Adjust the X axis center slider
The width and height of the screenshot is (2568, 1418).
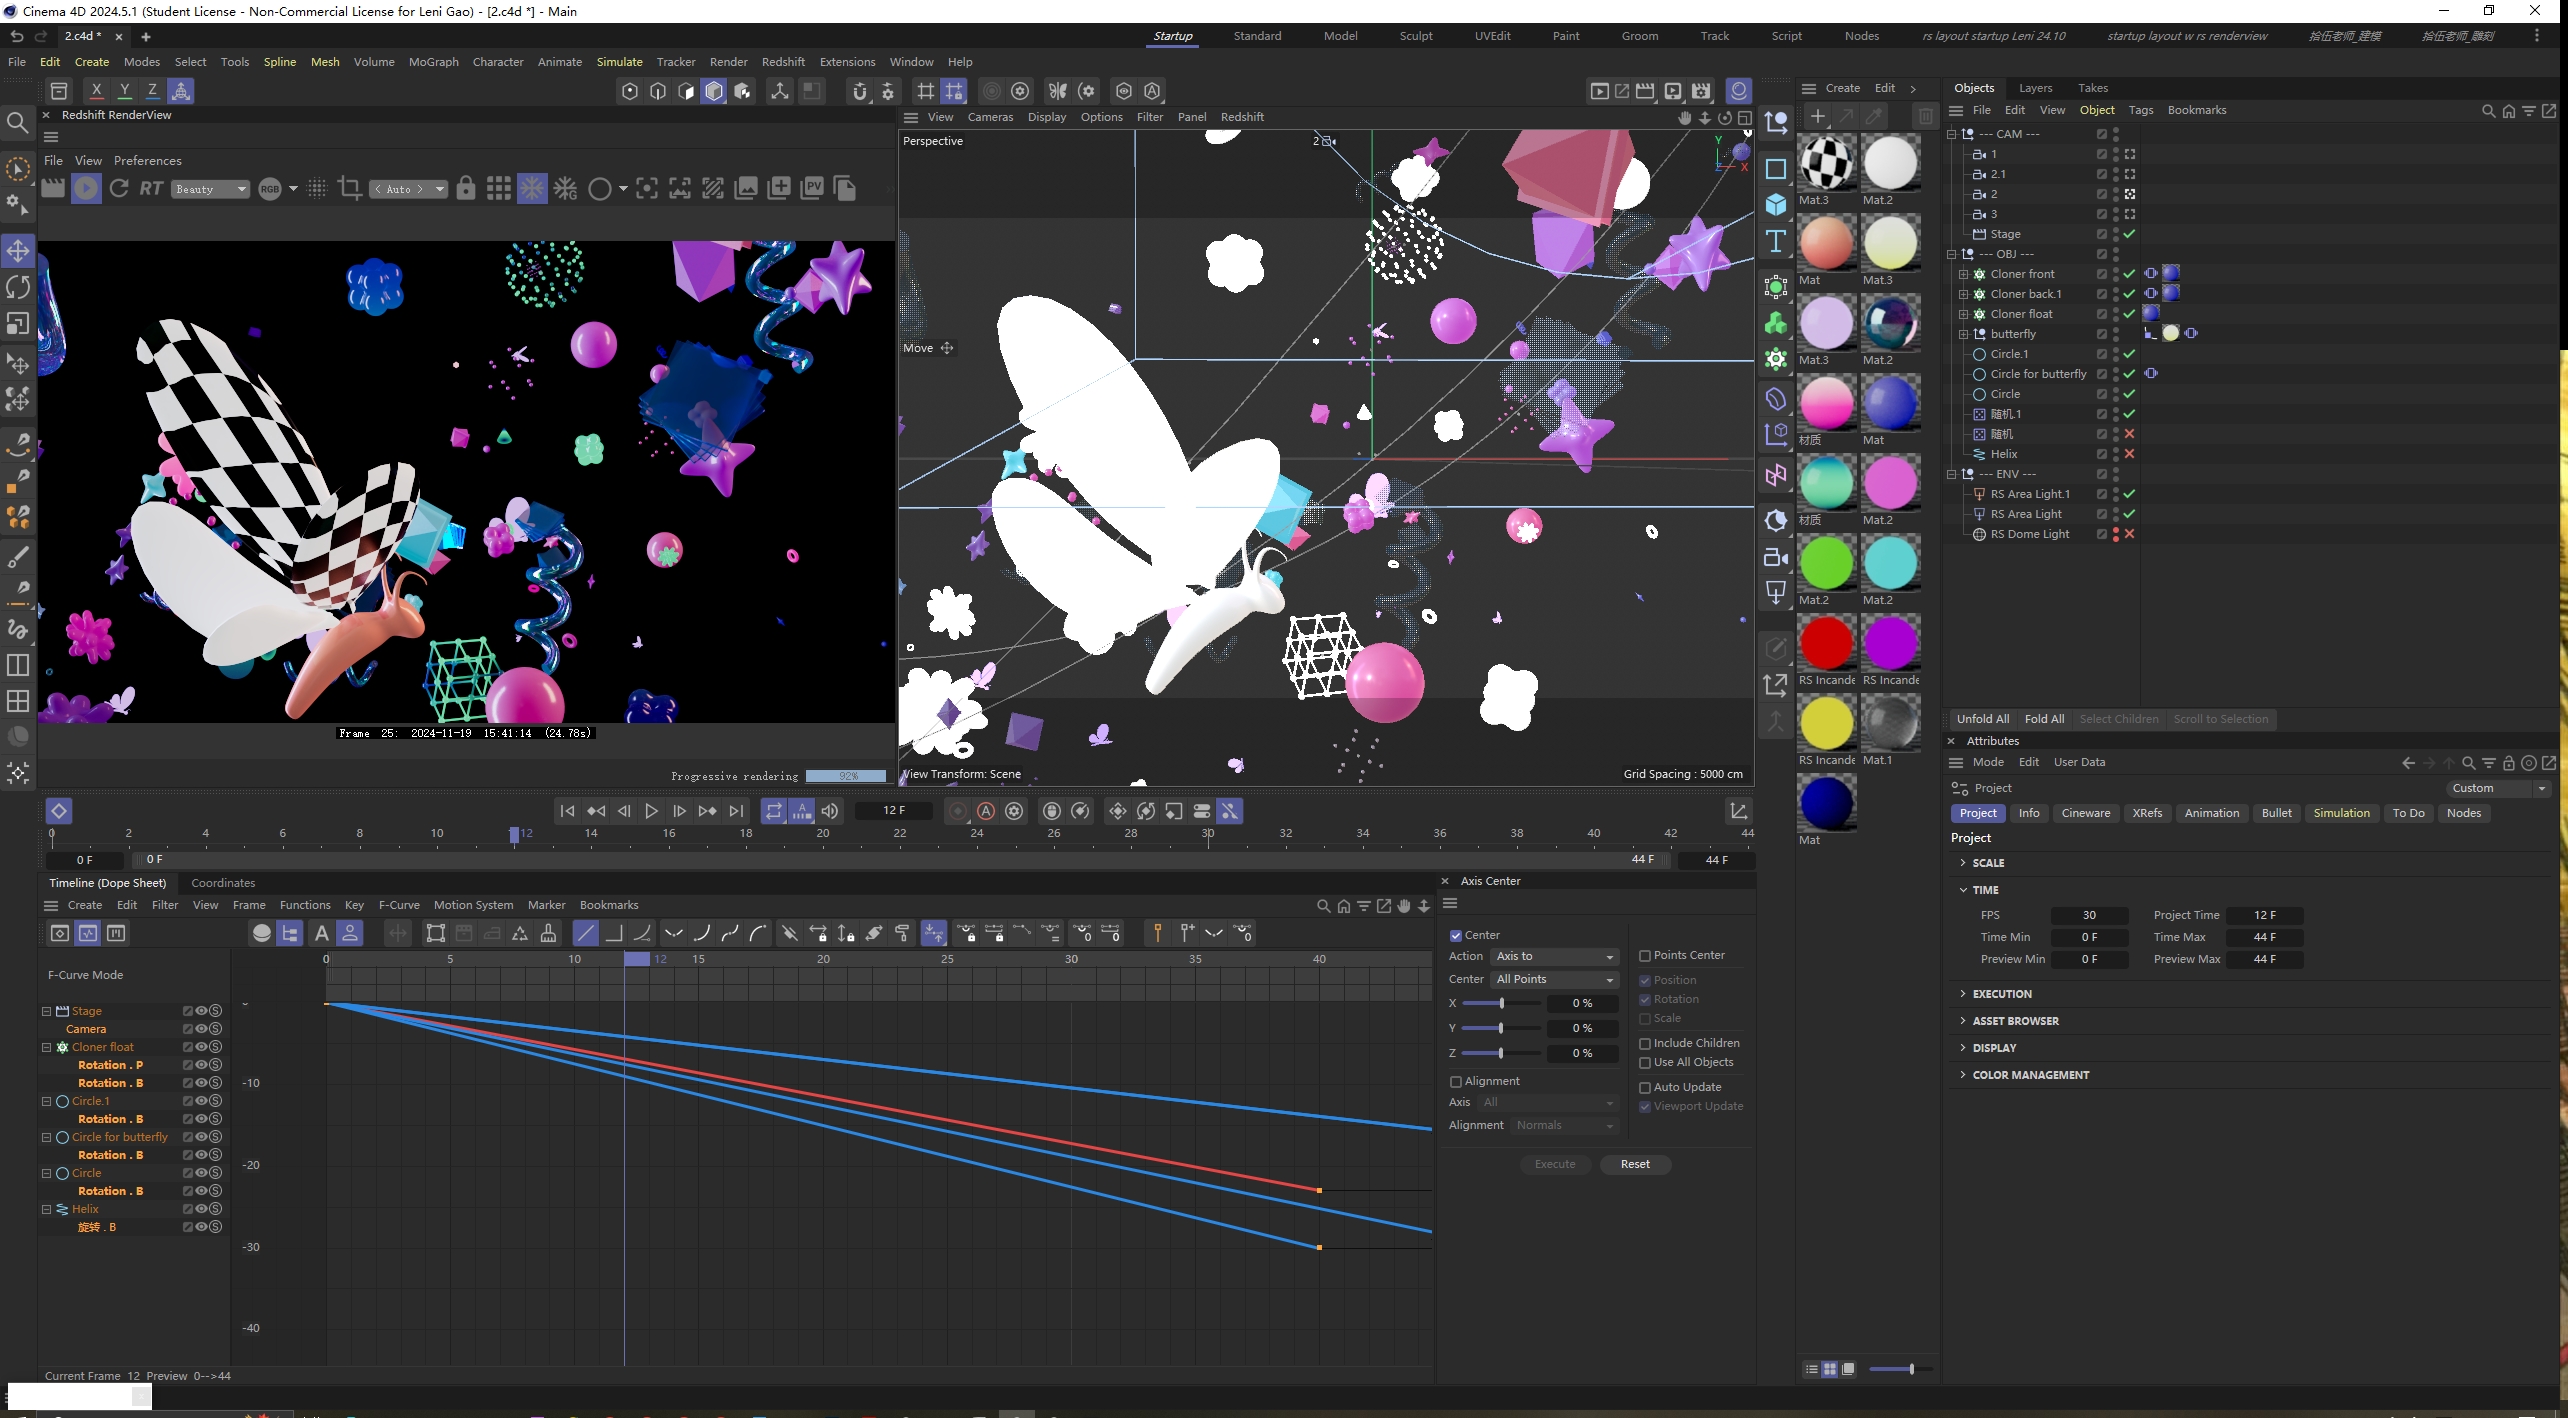click(x=1501, y=1003)
